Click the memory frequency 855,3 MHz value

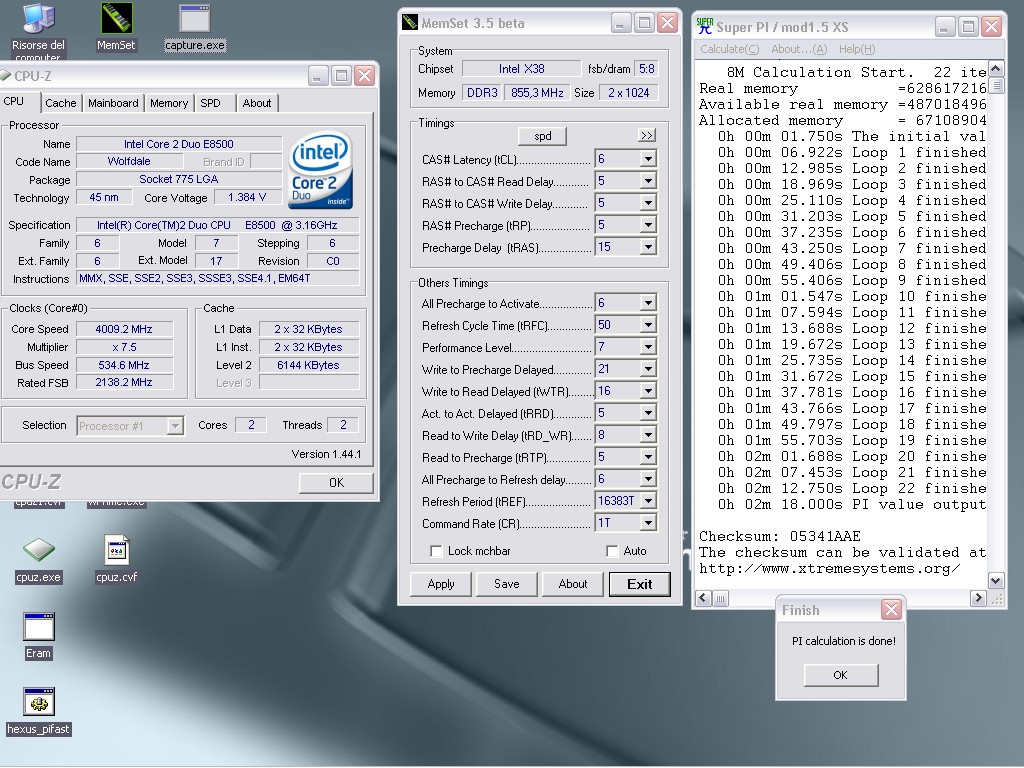pyautogui.click(x=537, y=93)
